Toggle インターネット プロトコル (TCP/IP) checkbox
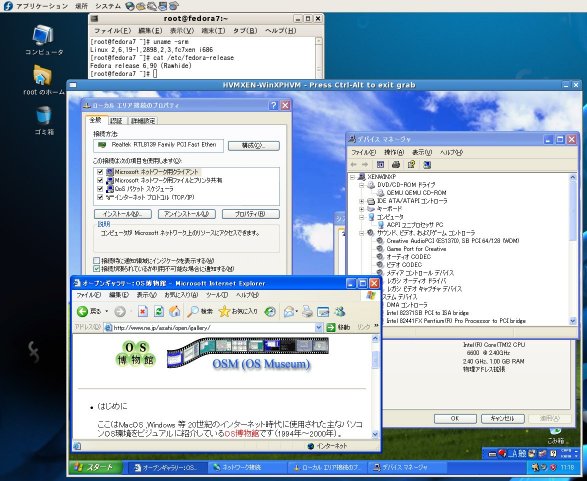 point(100,197)
